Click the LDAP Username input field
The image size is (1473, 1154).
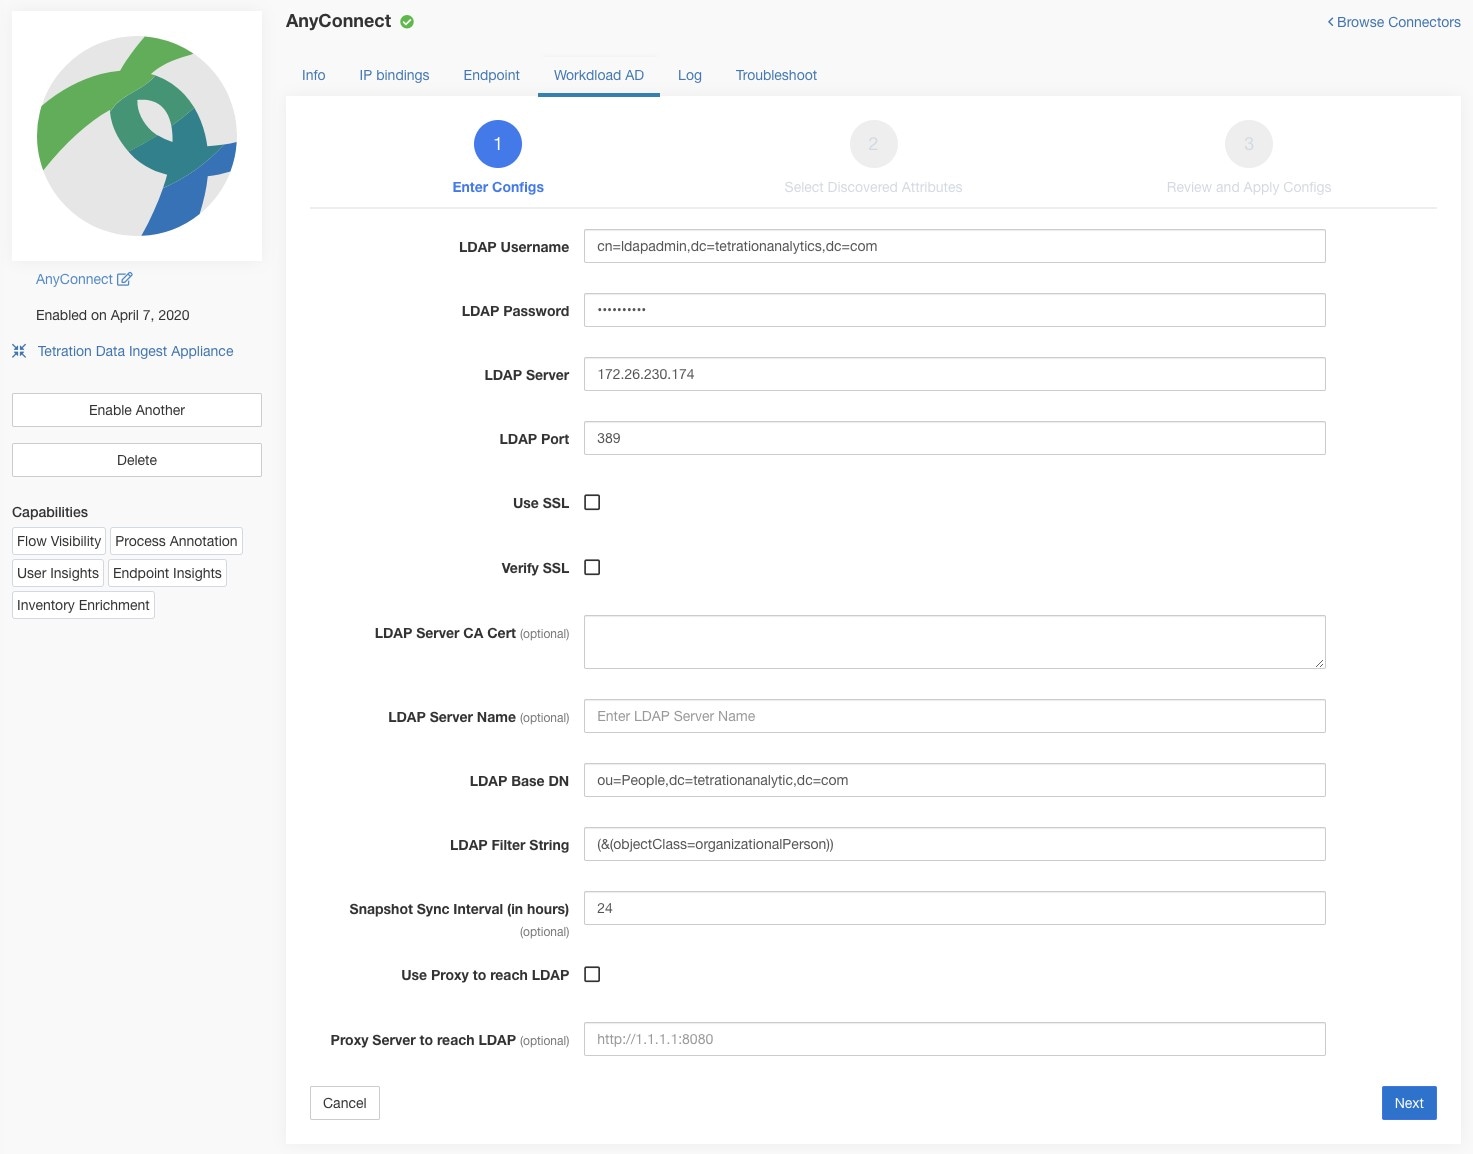click(x=955, y=246)
